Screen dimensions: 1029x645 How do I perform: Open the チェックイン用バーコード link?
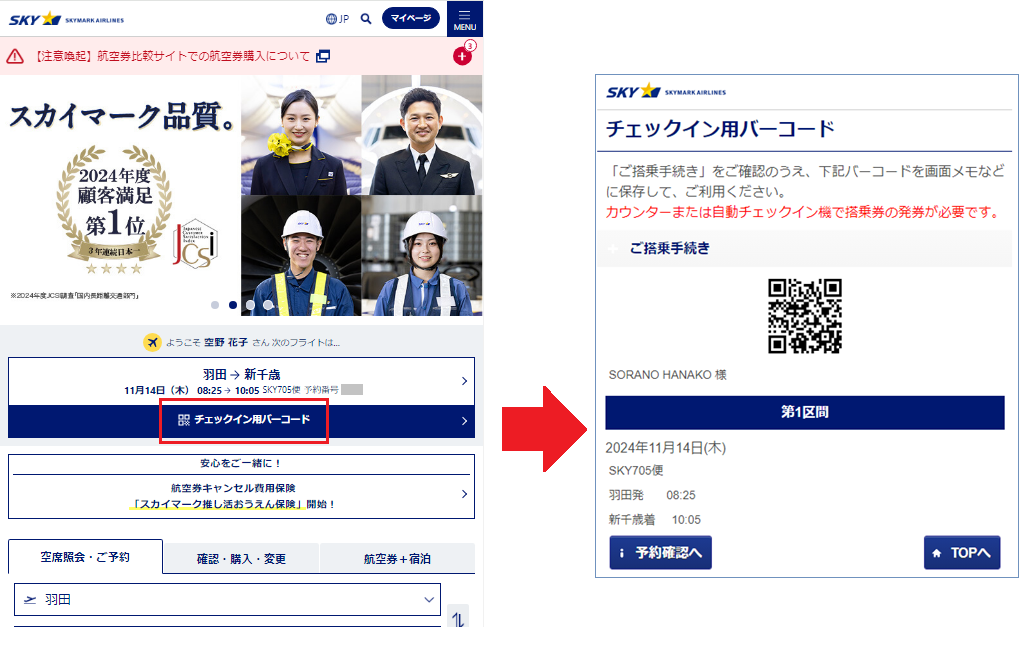pos(243,420)
